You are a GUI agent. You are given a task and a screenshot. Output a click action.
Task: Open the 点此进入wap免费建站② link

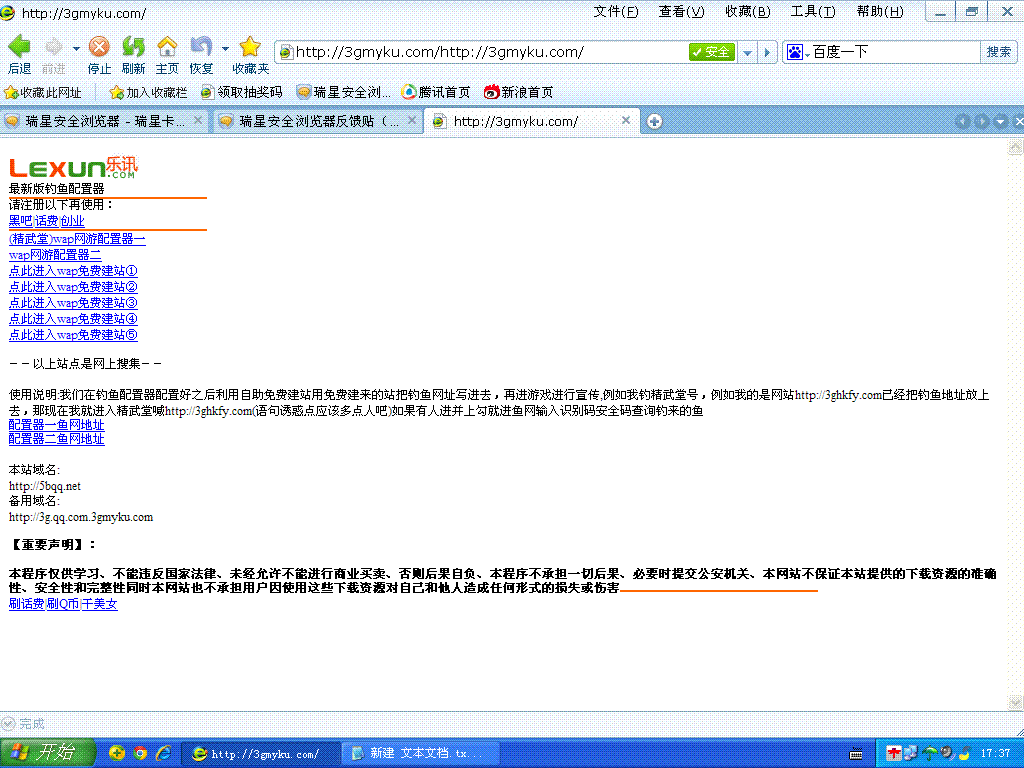[x=73, y=287]
